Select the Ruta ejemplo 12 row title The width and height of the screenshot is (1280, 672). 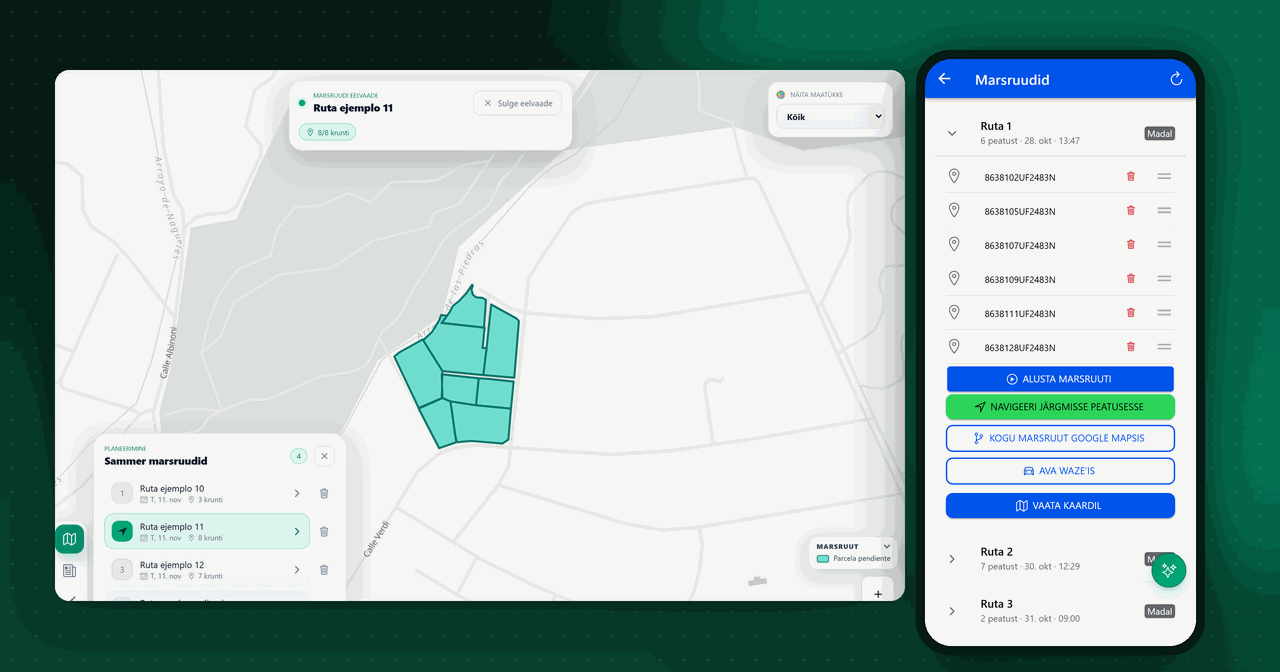pos(172,564)
